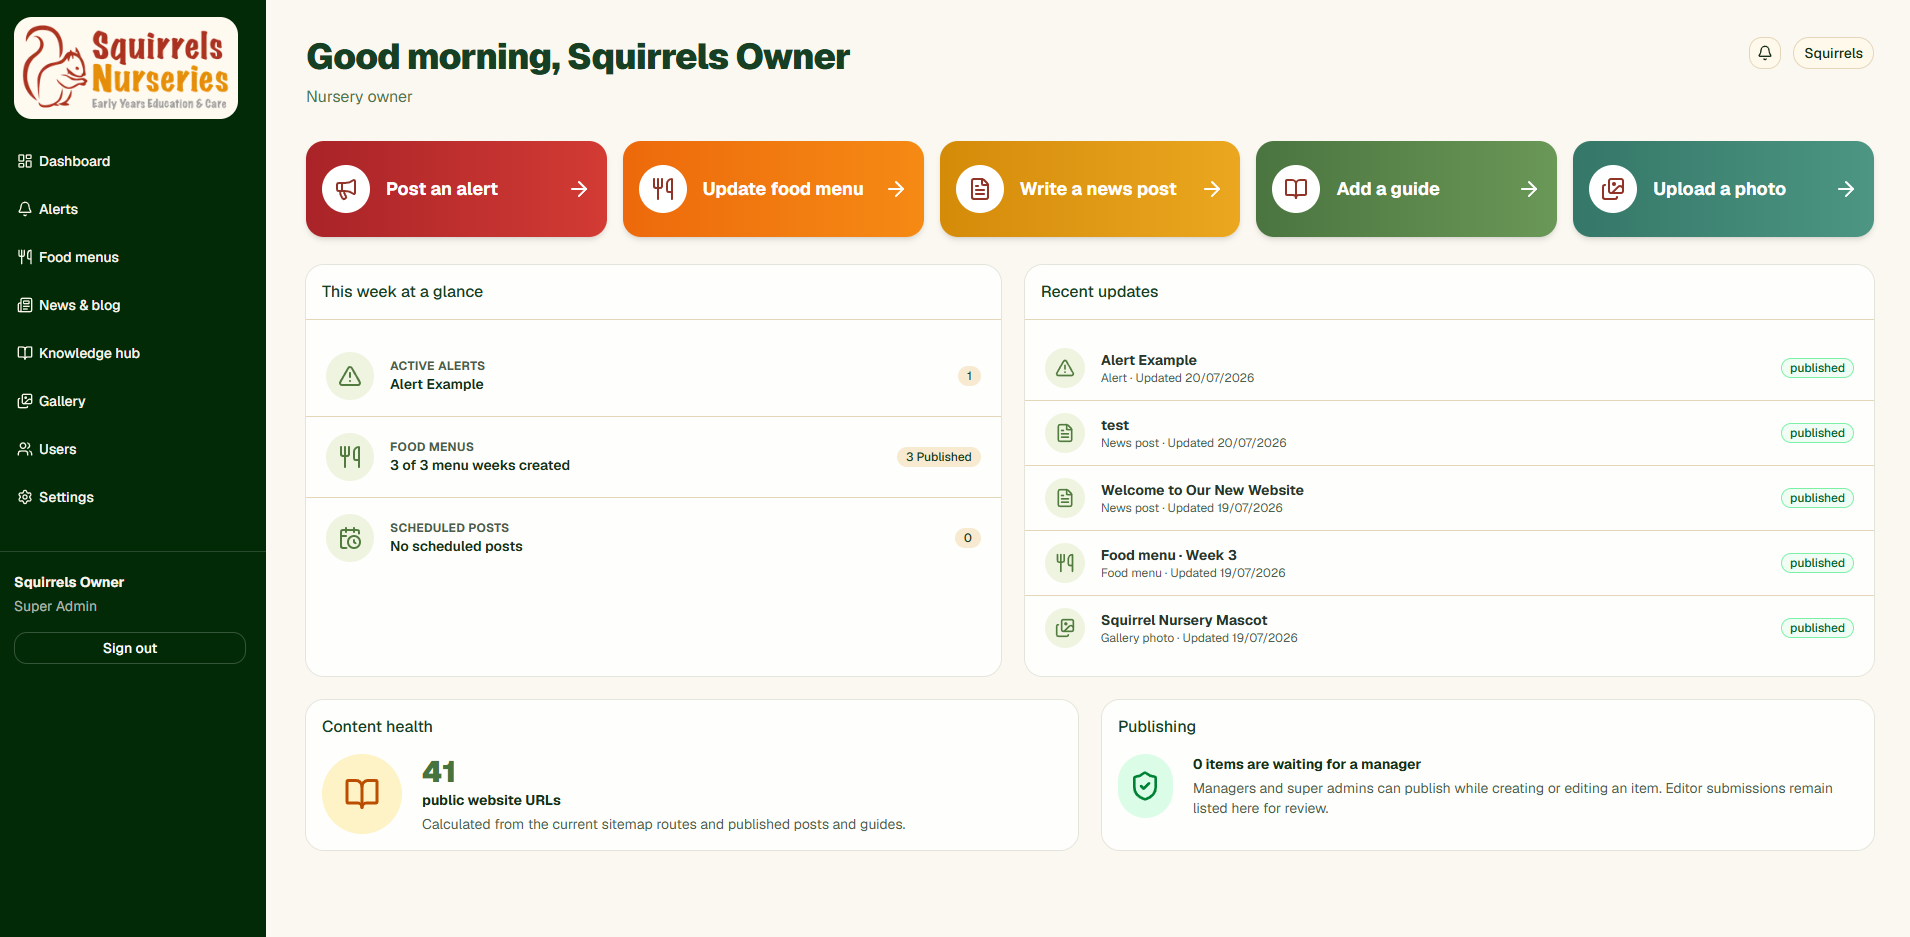The height and width of the screenshot is (937, 1910).
Task: Click the notification bell icon
Action: [1765, 53]
